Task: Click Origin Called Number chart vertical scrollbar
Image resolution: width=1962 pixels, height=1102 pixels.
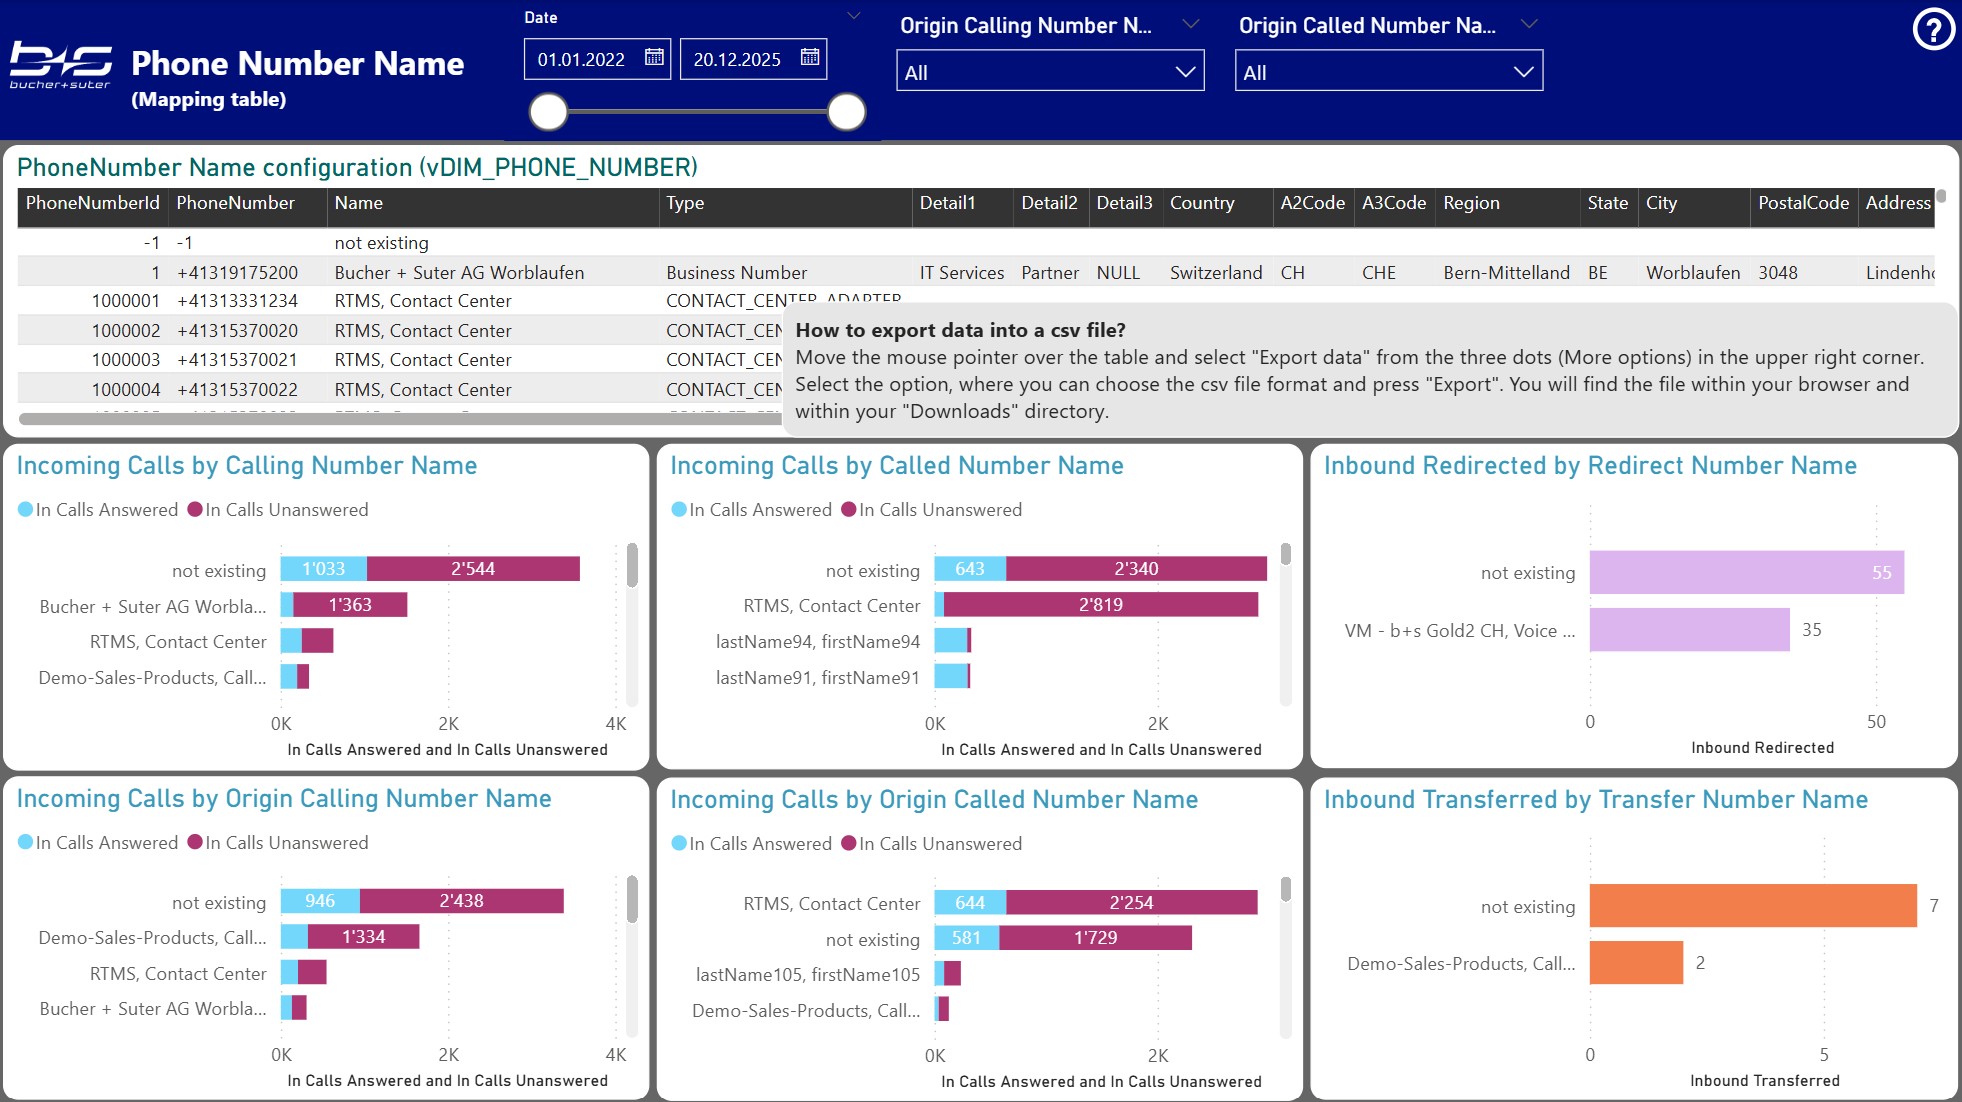Action: [1286, 889]
